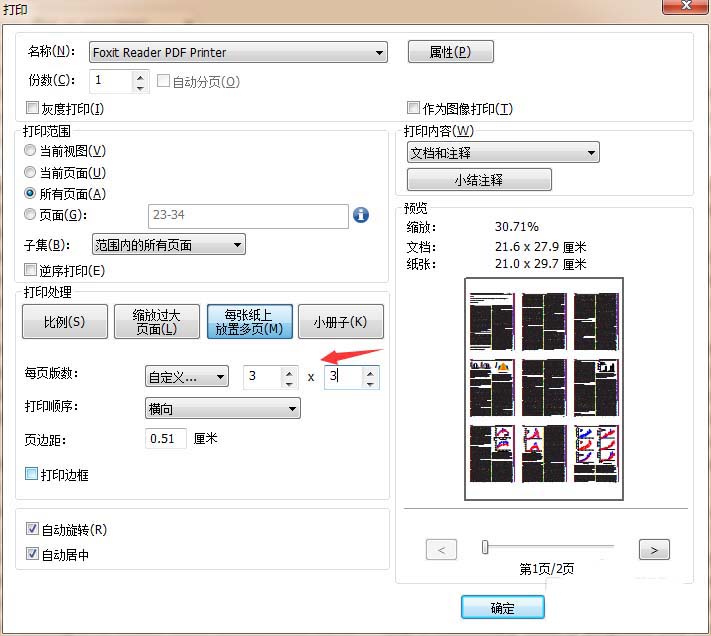Open the print order dropdown

tap(291, 408)
